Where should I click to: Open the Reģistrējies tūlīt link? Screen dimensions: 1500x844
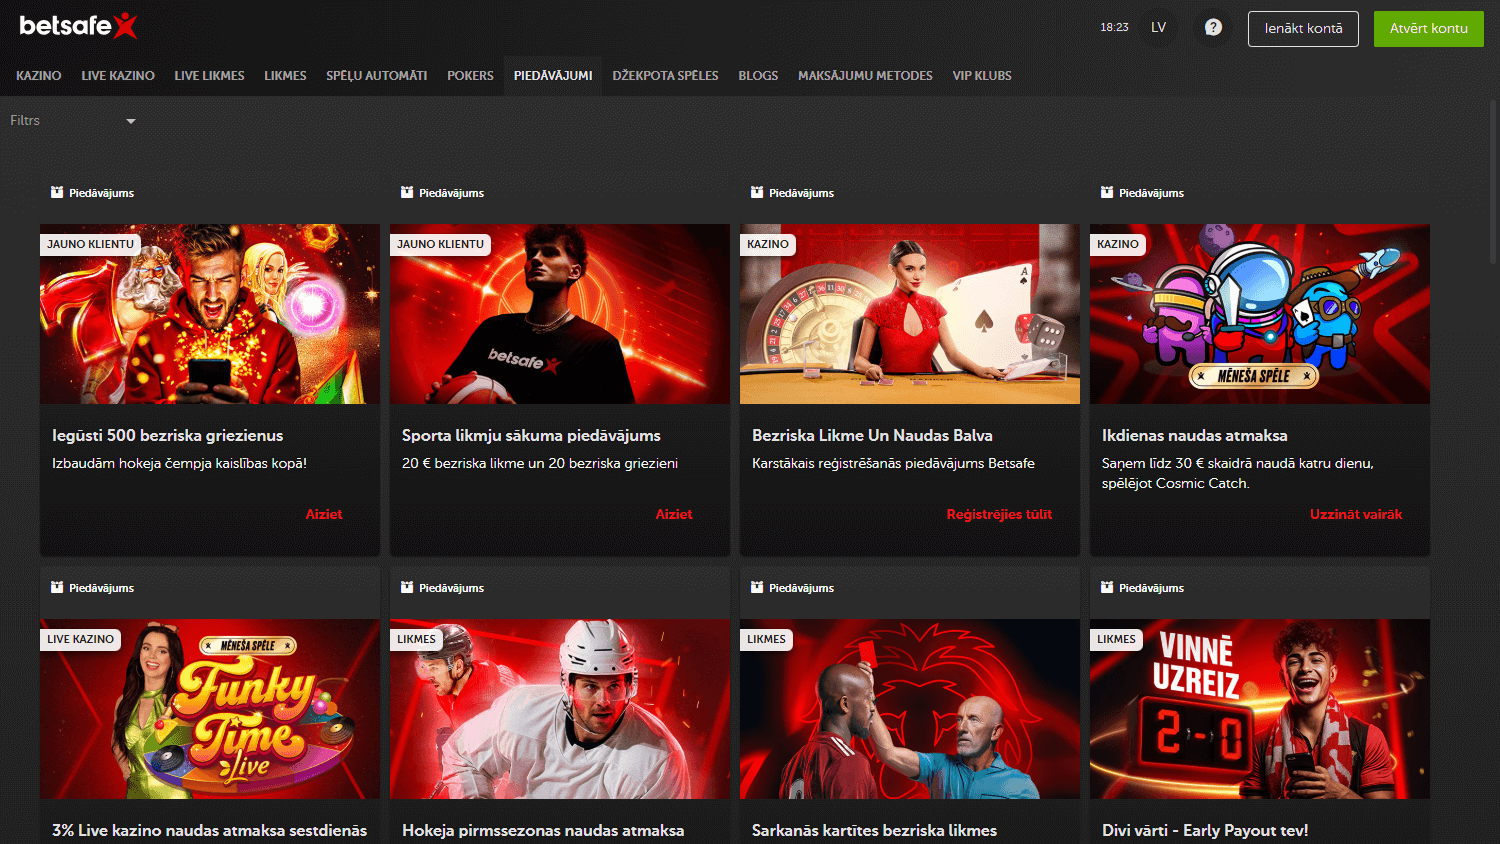999,514
